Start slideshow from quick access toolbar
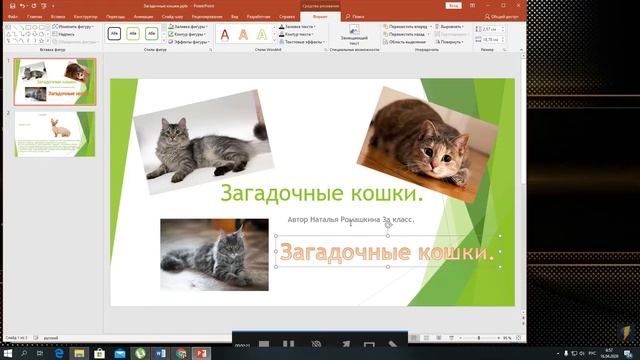The width and height of the screenshot is (640, 360). pos(44,6)
